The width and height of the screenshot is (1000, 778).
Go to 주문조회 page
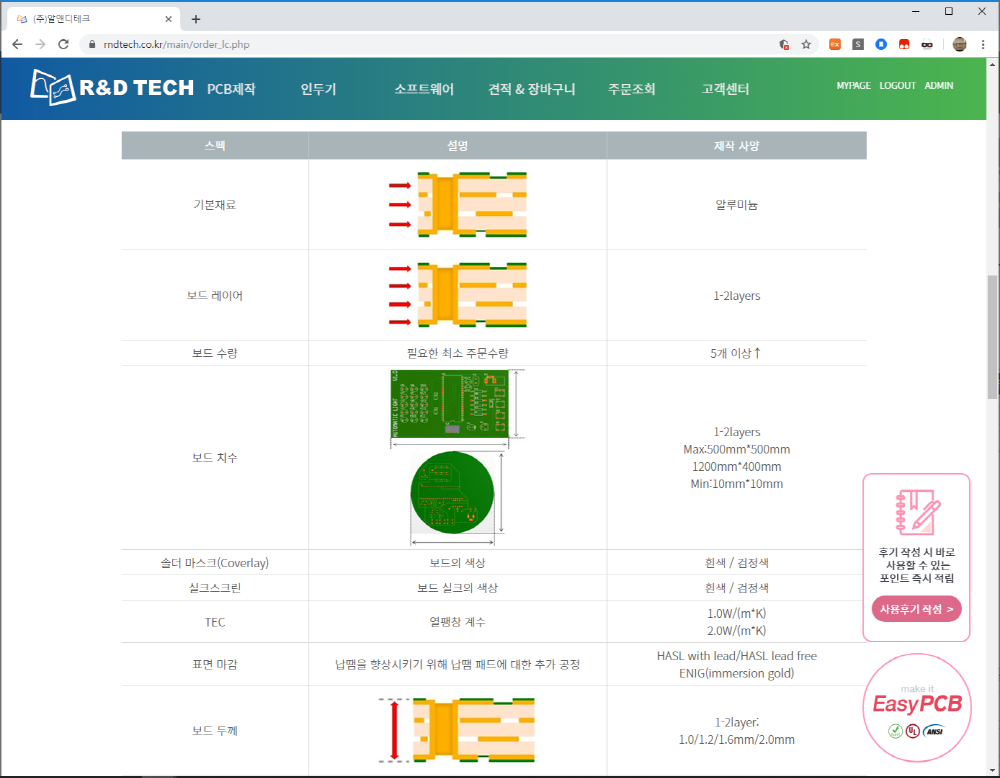point(631,89)
